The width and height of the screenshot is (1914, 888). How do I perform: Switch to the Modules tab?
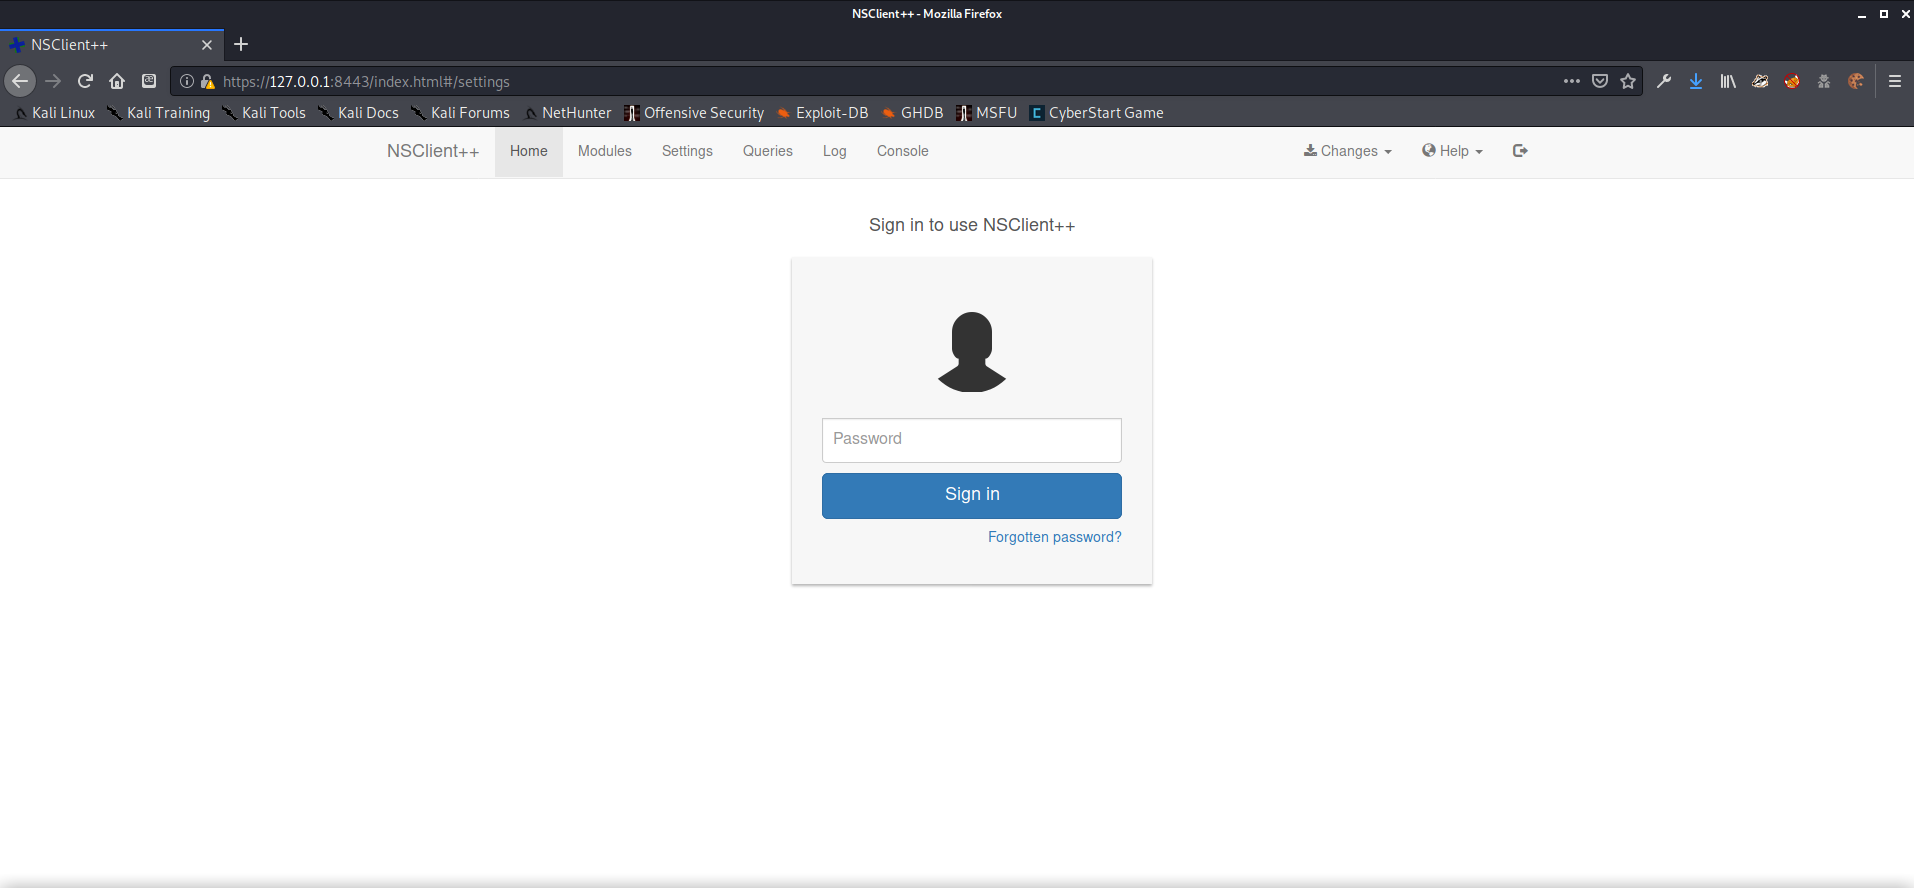(604, 151)
